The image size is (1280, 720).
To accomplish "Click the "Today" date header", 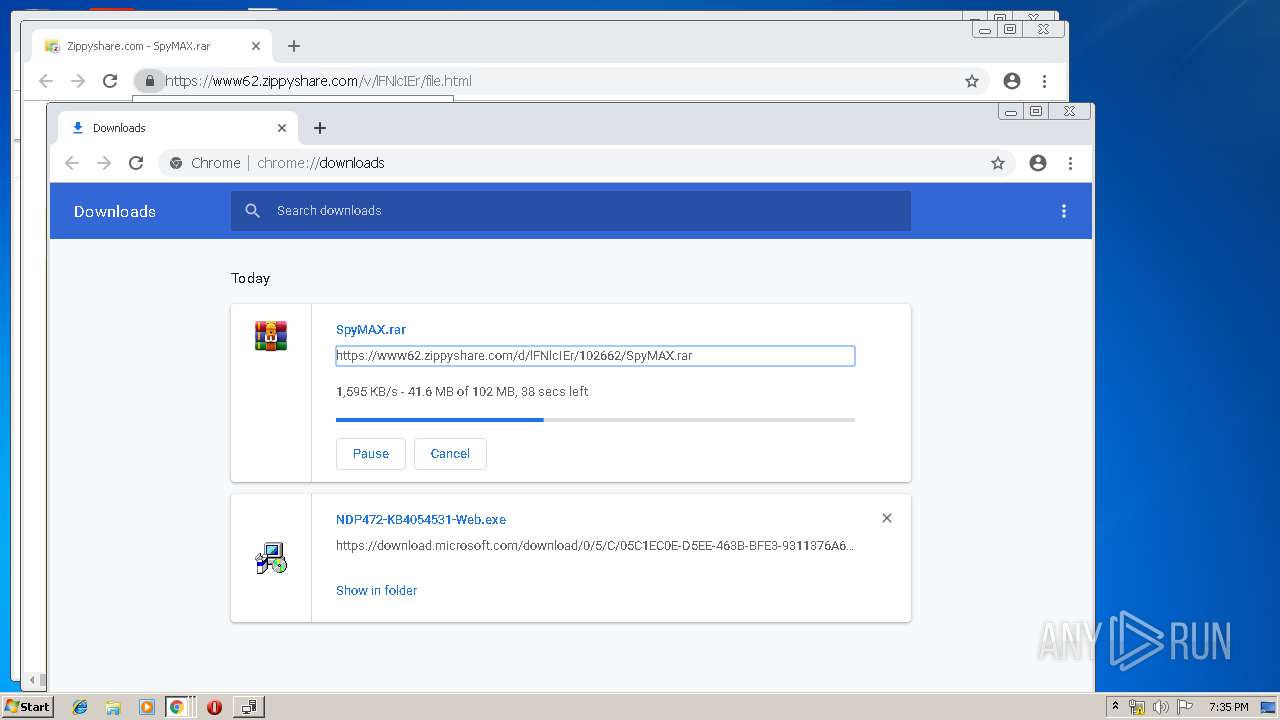I will point(251,278).
